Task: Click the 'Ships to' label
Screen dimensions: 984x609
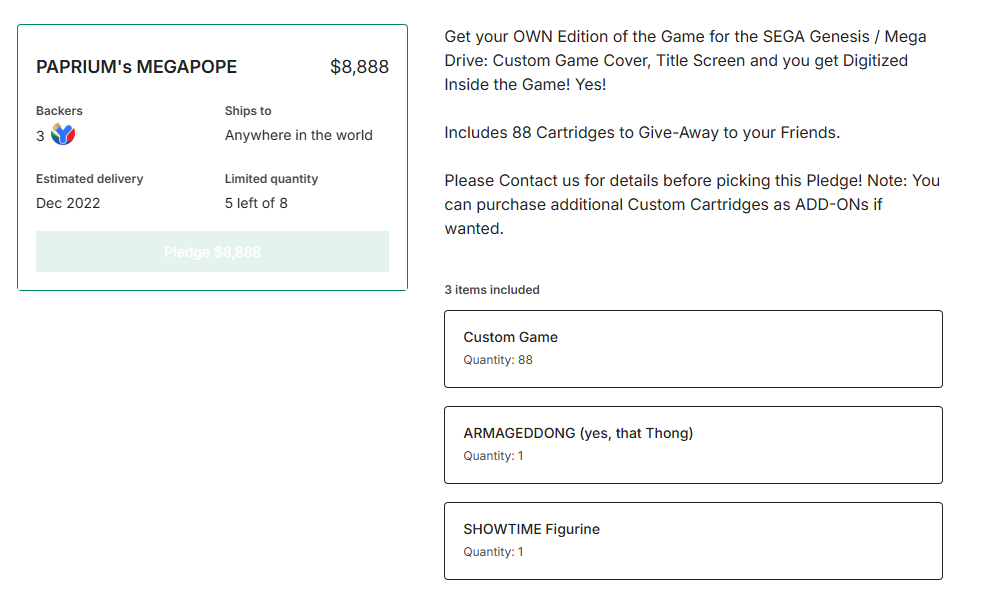Action: click(x=248, y=111)
